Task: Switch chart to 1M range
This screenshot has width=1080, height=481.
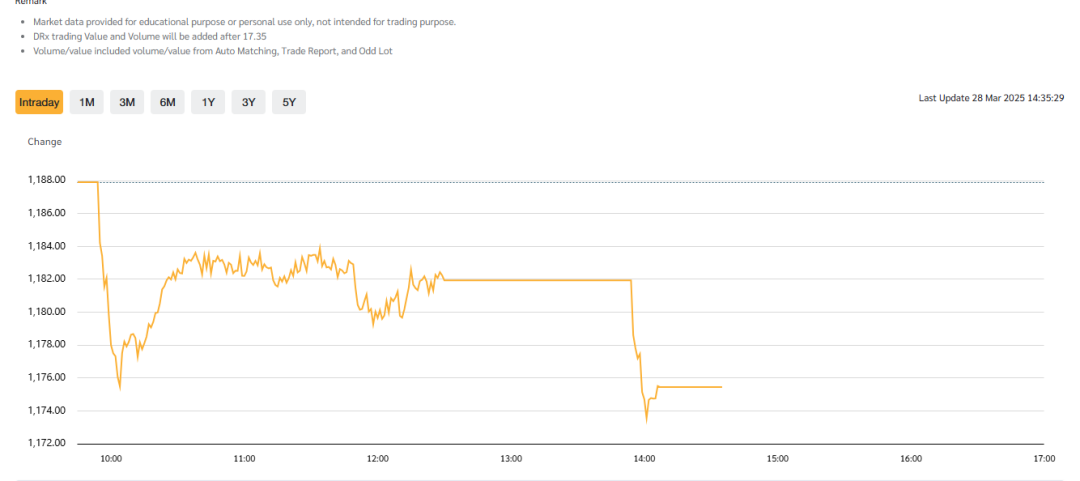Action: click(87, 102)
